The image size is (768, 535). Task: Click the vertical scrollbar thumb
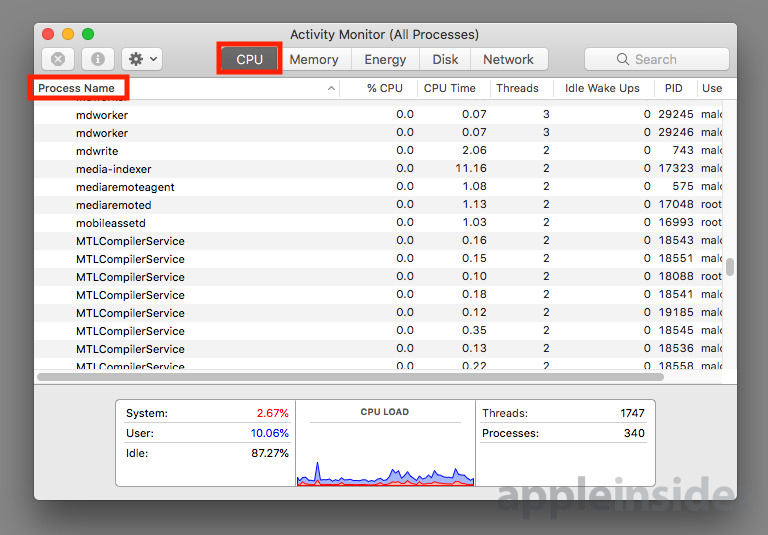(x=730, y=267)
